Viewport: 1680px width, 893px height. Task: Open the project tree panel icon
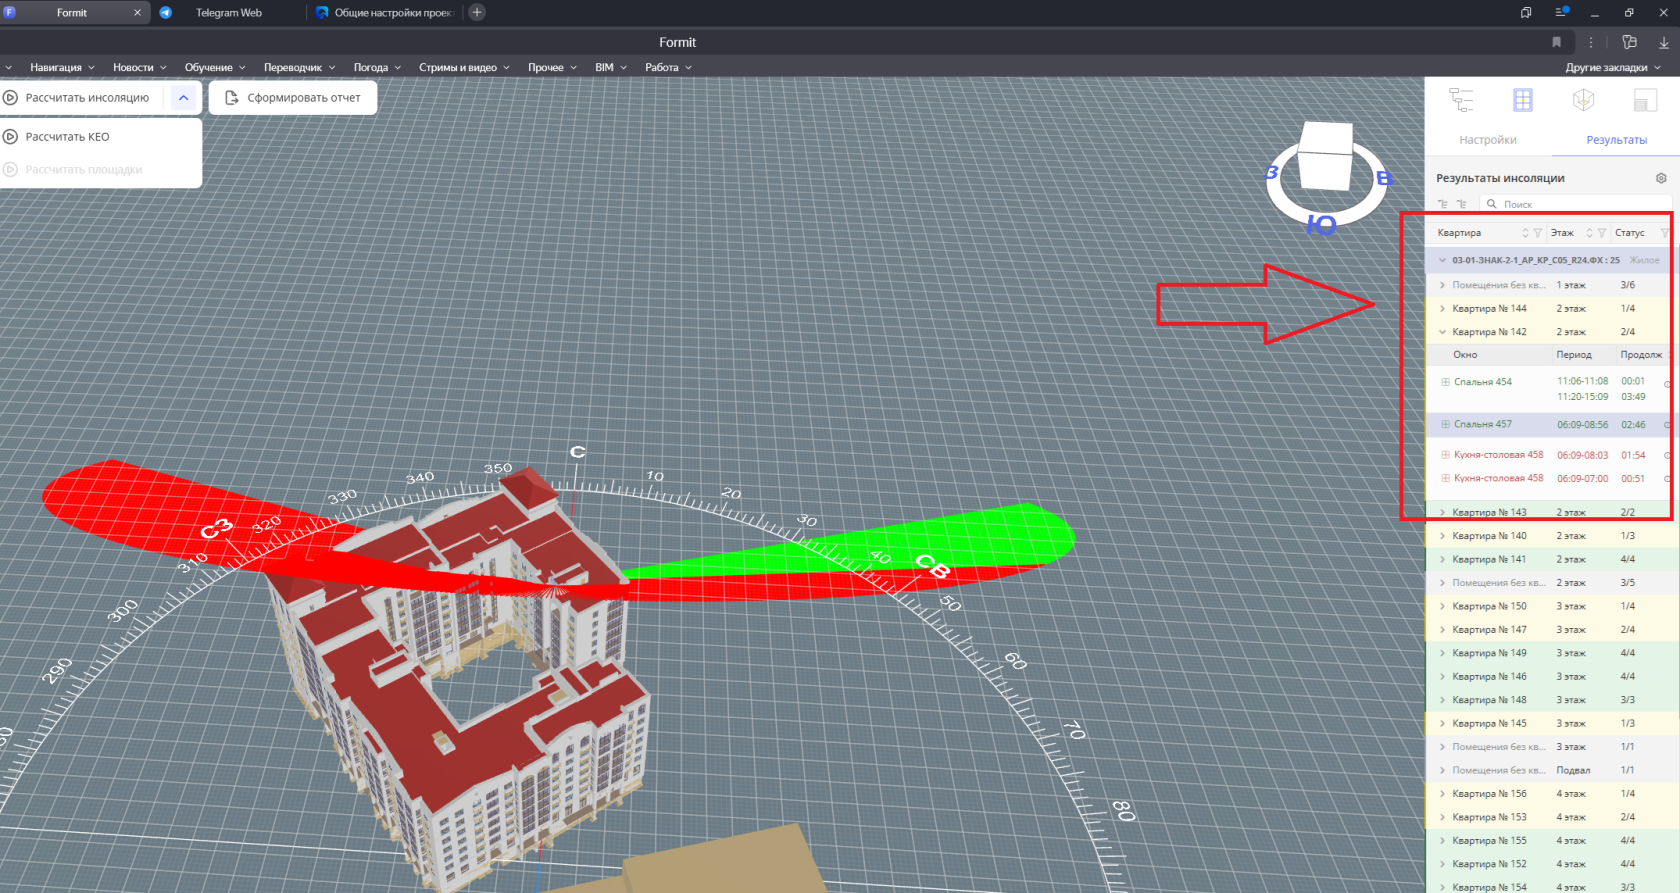pos(1461,100)
